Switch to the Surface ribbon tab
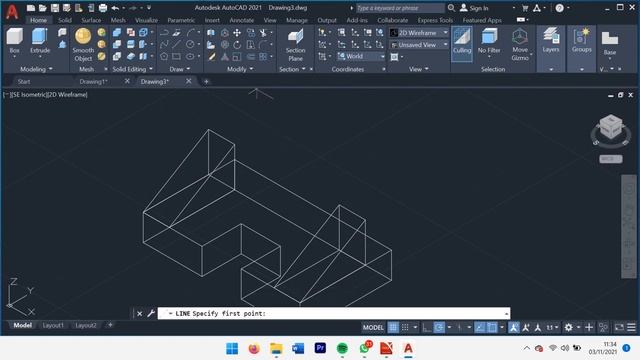The height and width of the screenshot is (360, 640). 91,20
